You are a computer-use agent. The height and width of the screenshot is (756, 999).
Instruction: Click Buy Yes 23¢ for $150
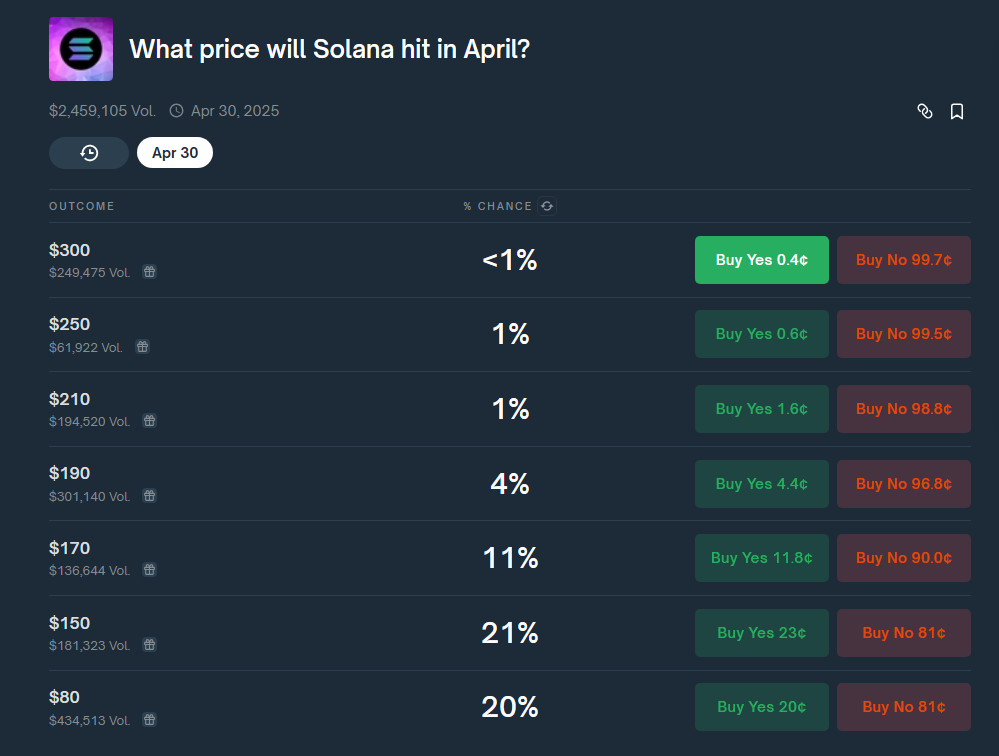coord(761,633)
